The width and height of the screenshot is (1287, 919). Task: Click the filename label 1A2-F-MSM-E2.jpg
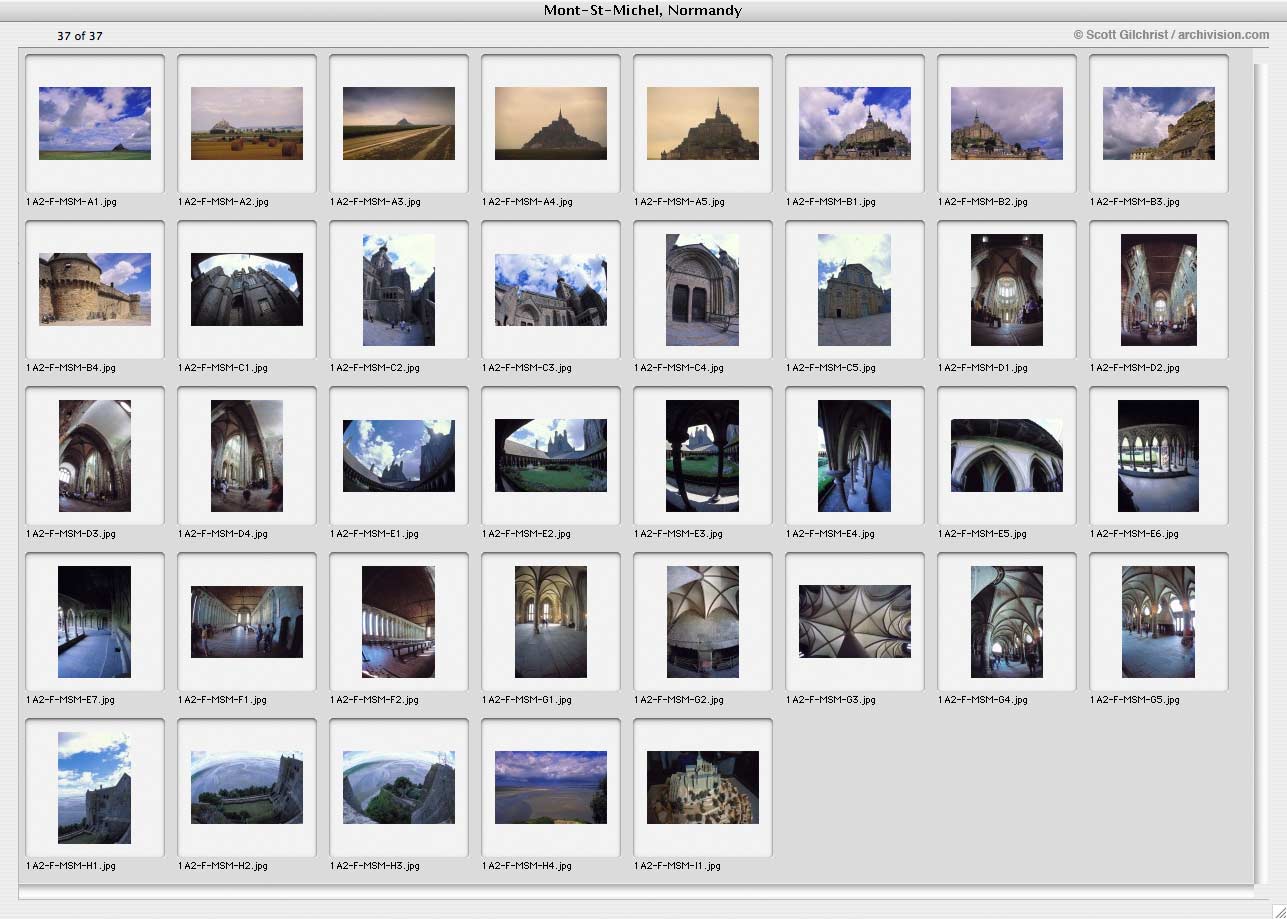[x=527, y=534]
